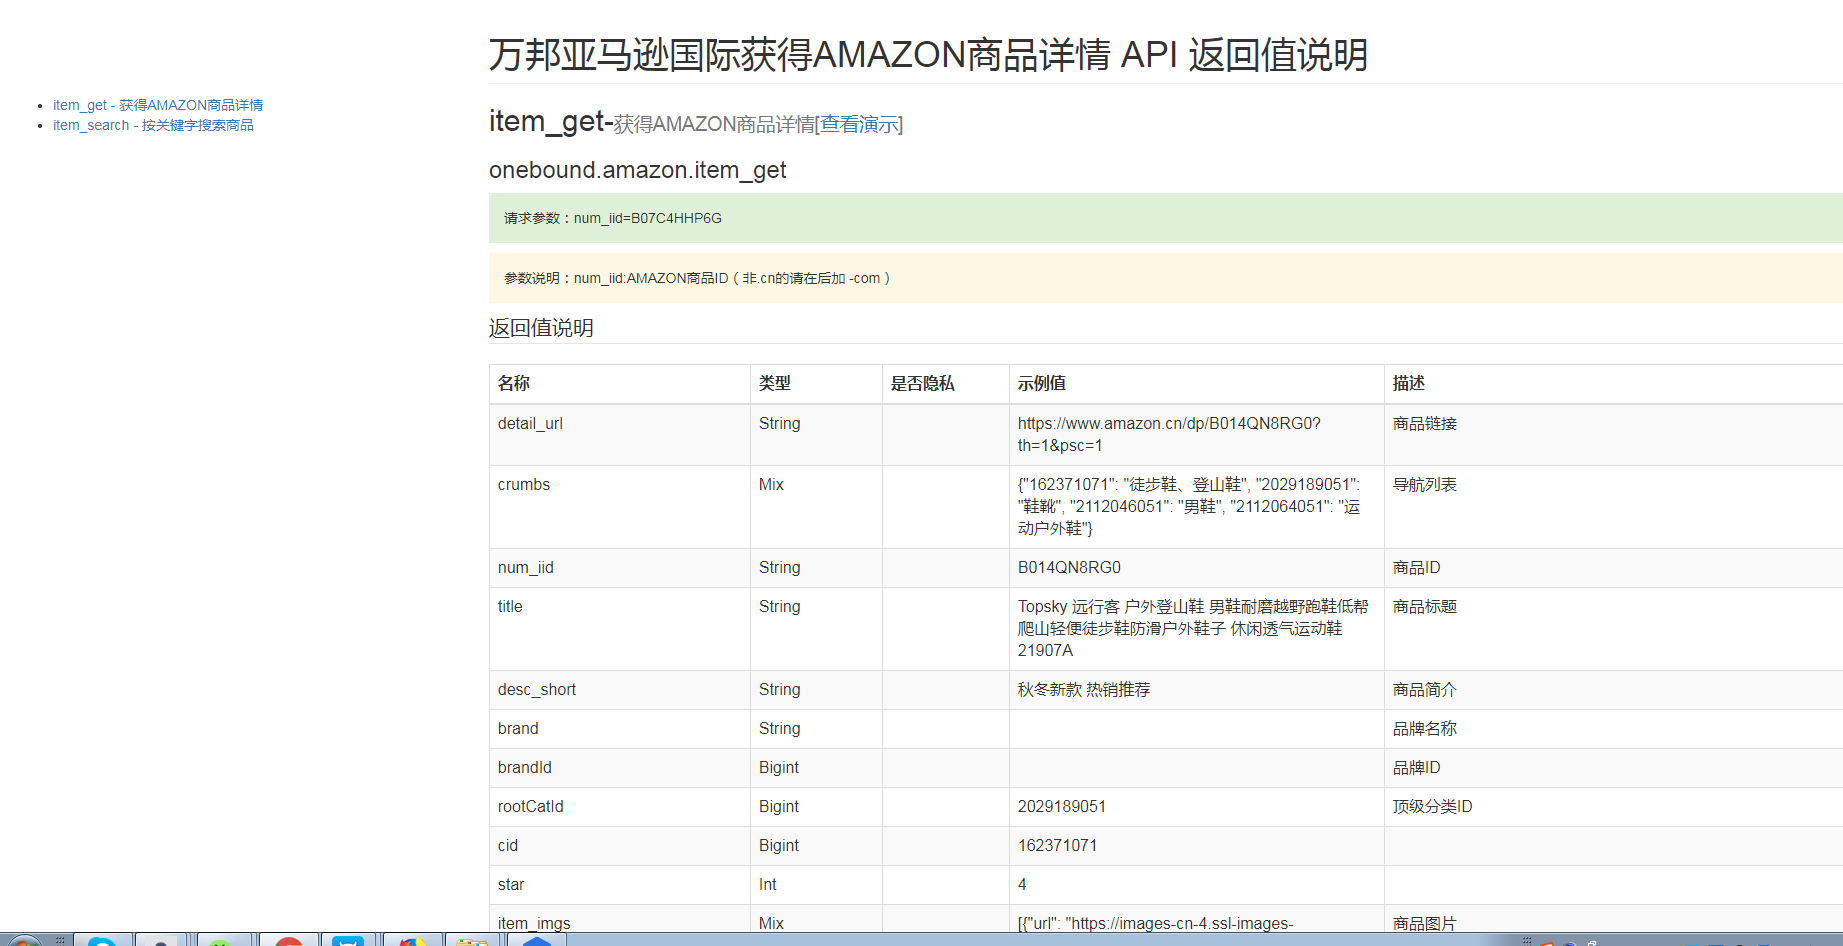Select the star name cell

[x=619, y=885]
